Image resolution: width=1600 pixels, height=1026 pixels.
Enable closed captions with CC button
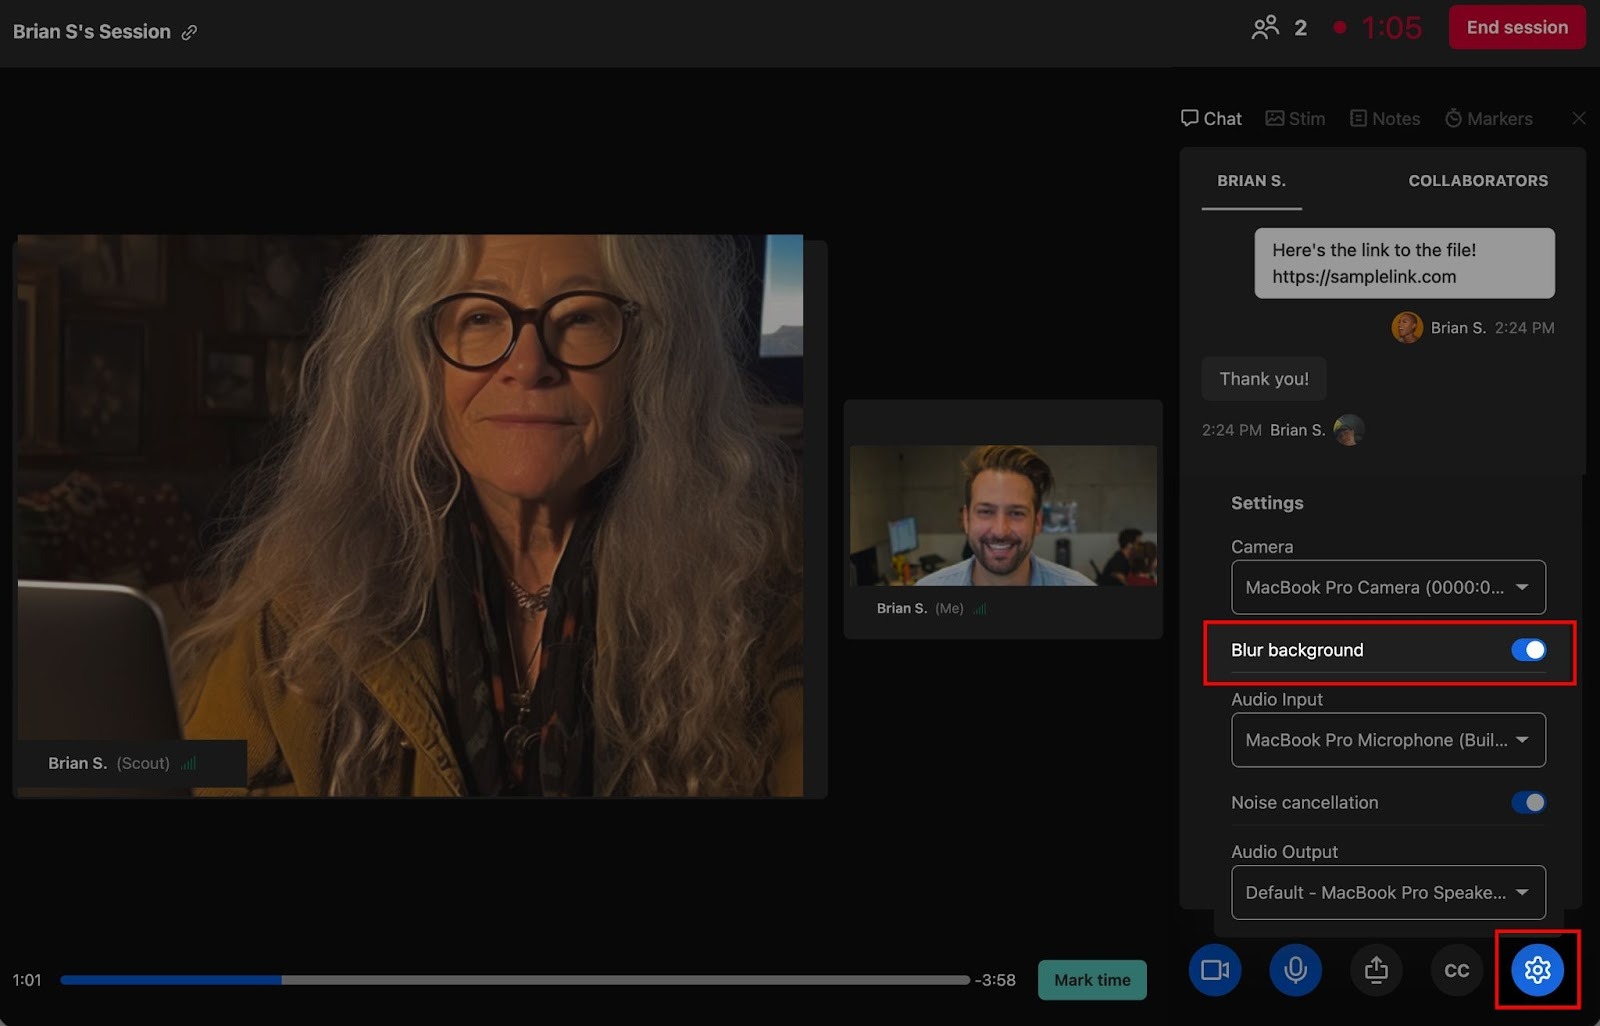tap(1456, 970)
